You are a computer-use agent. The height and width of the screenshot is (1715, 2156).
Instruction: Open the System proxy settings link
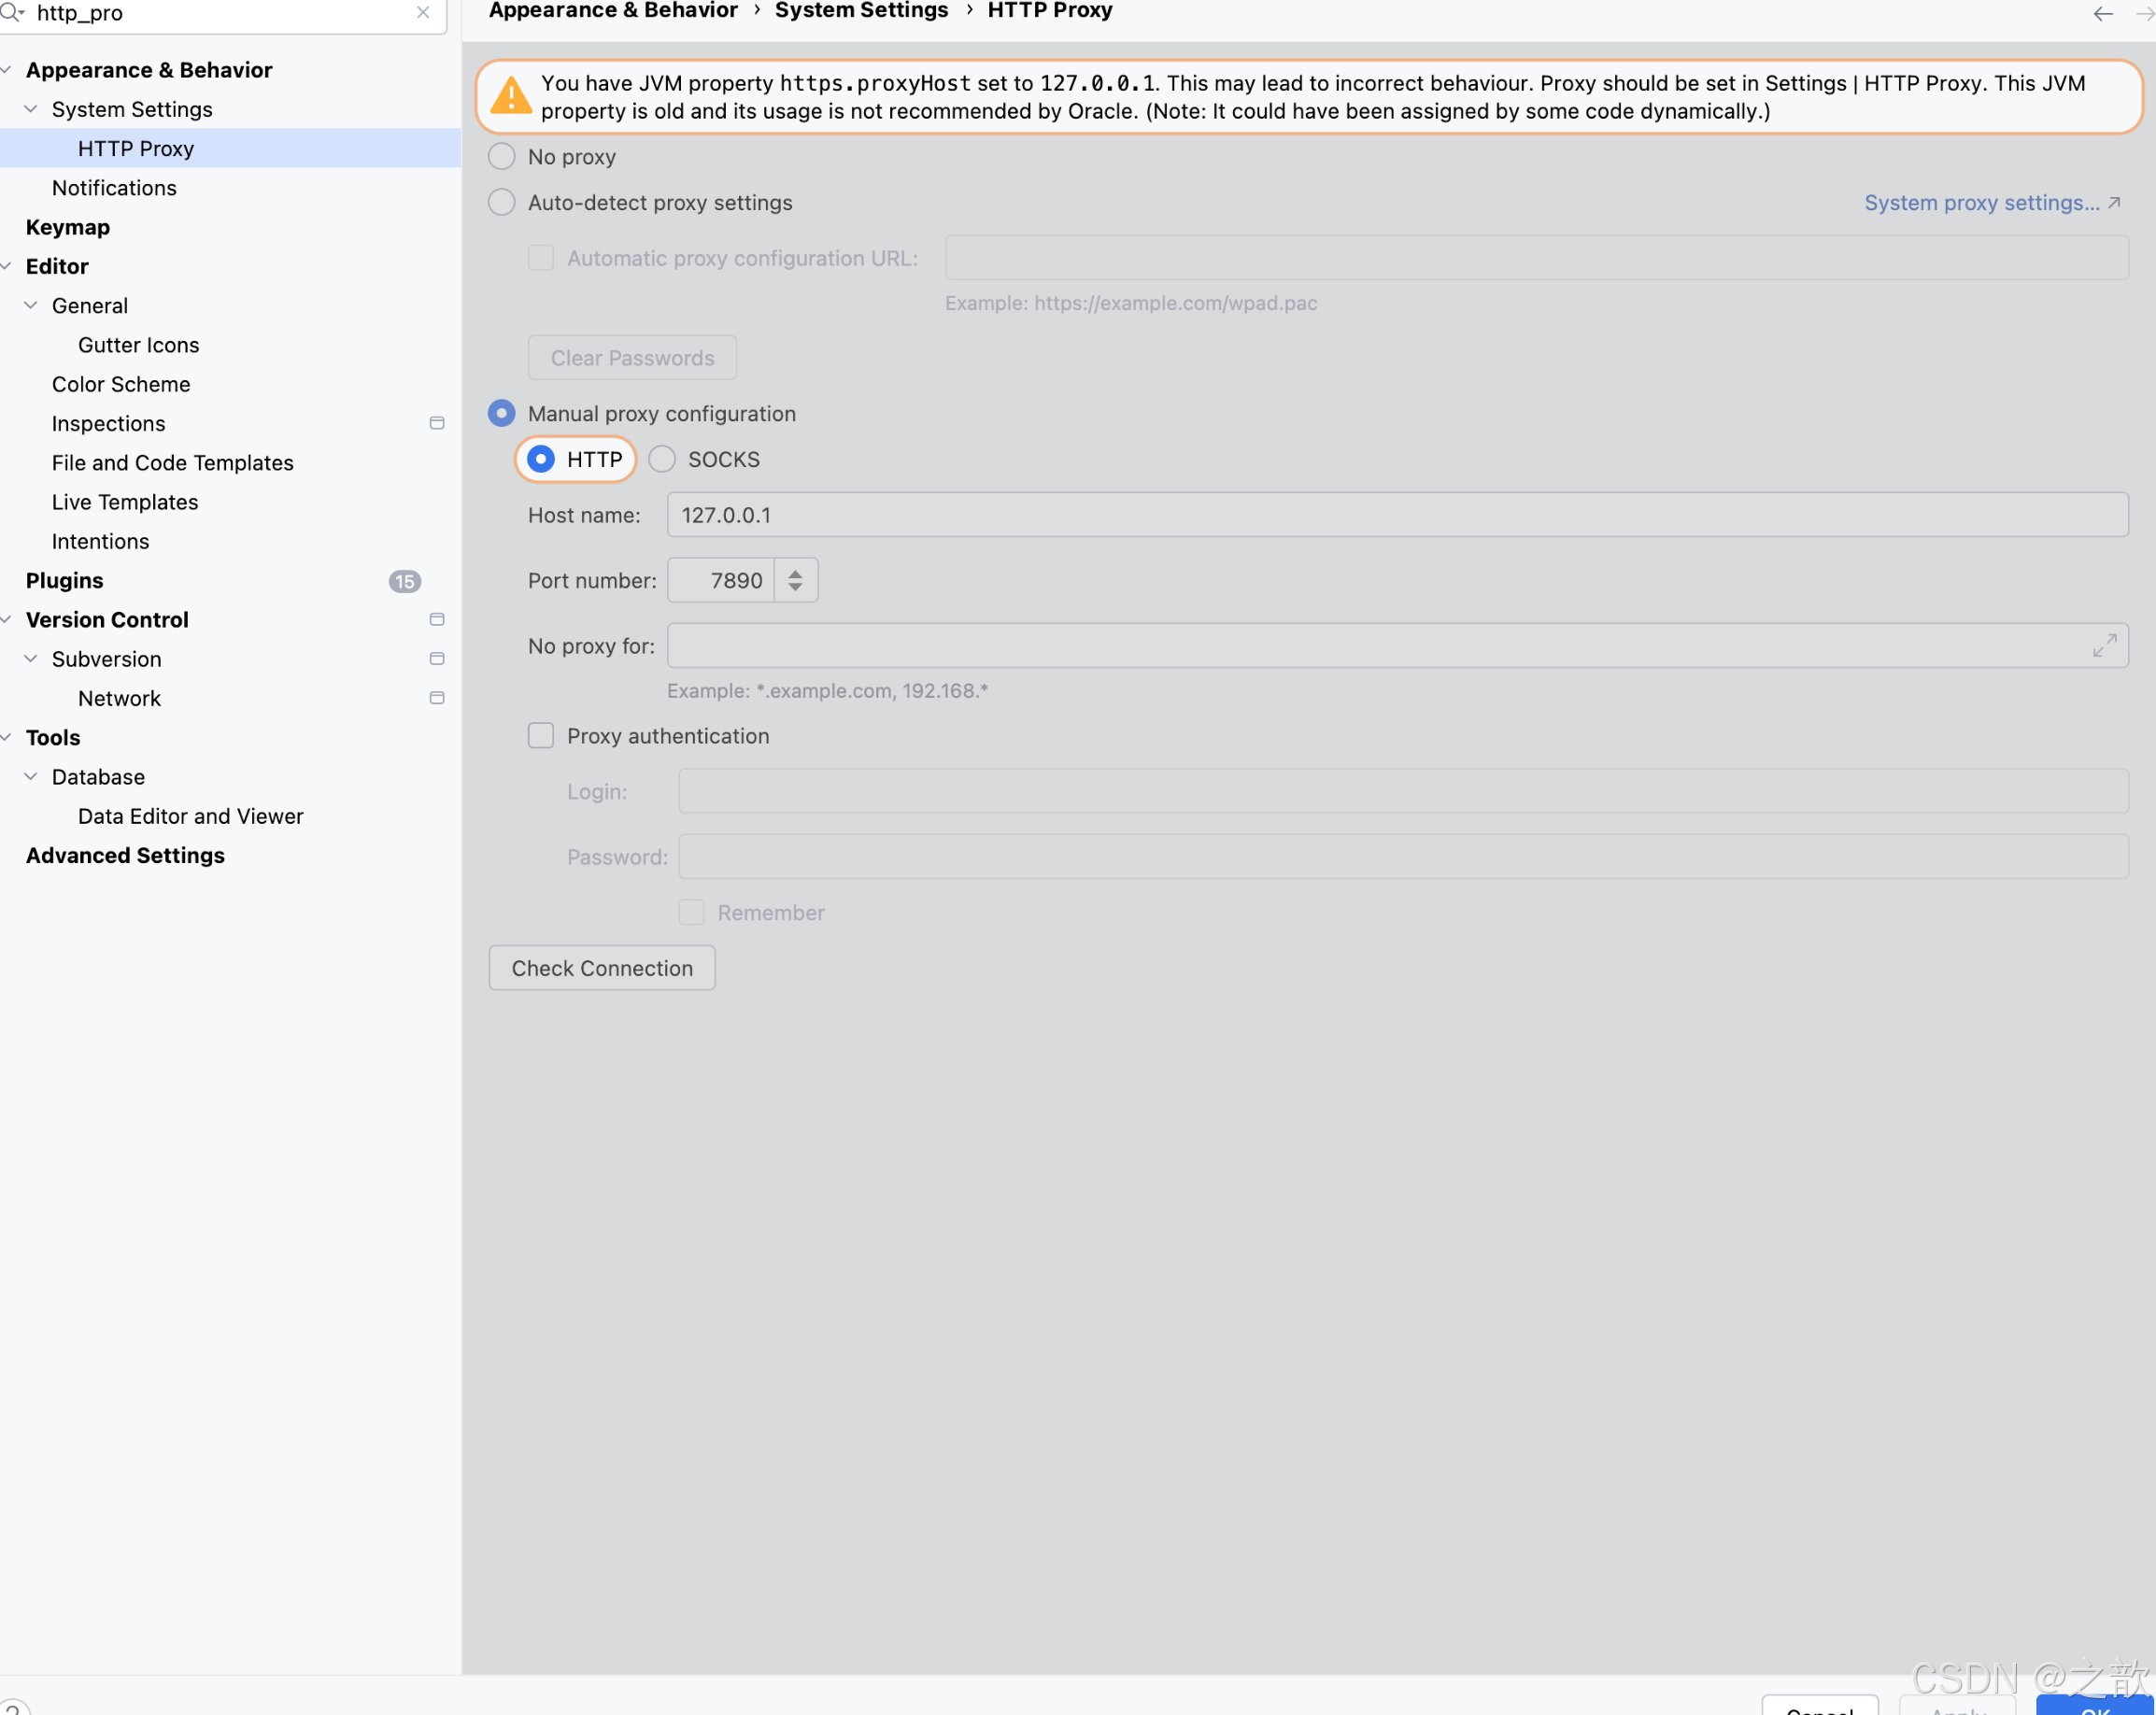1982,203
